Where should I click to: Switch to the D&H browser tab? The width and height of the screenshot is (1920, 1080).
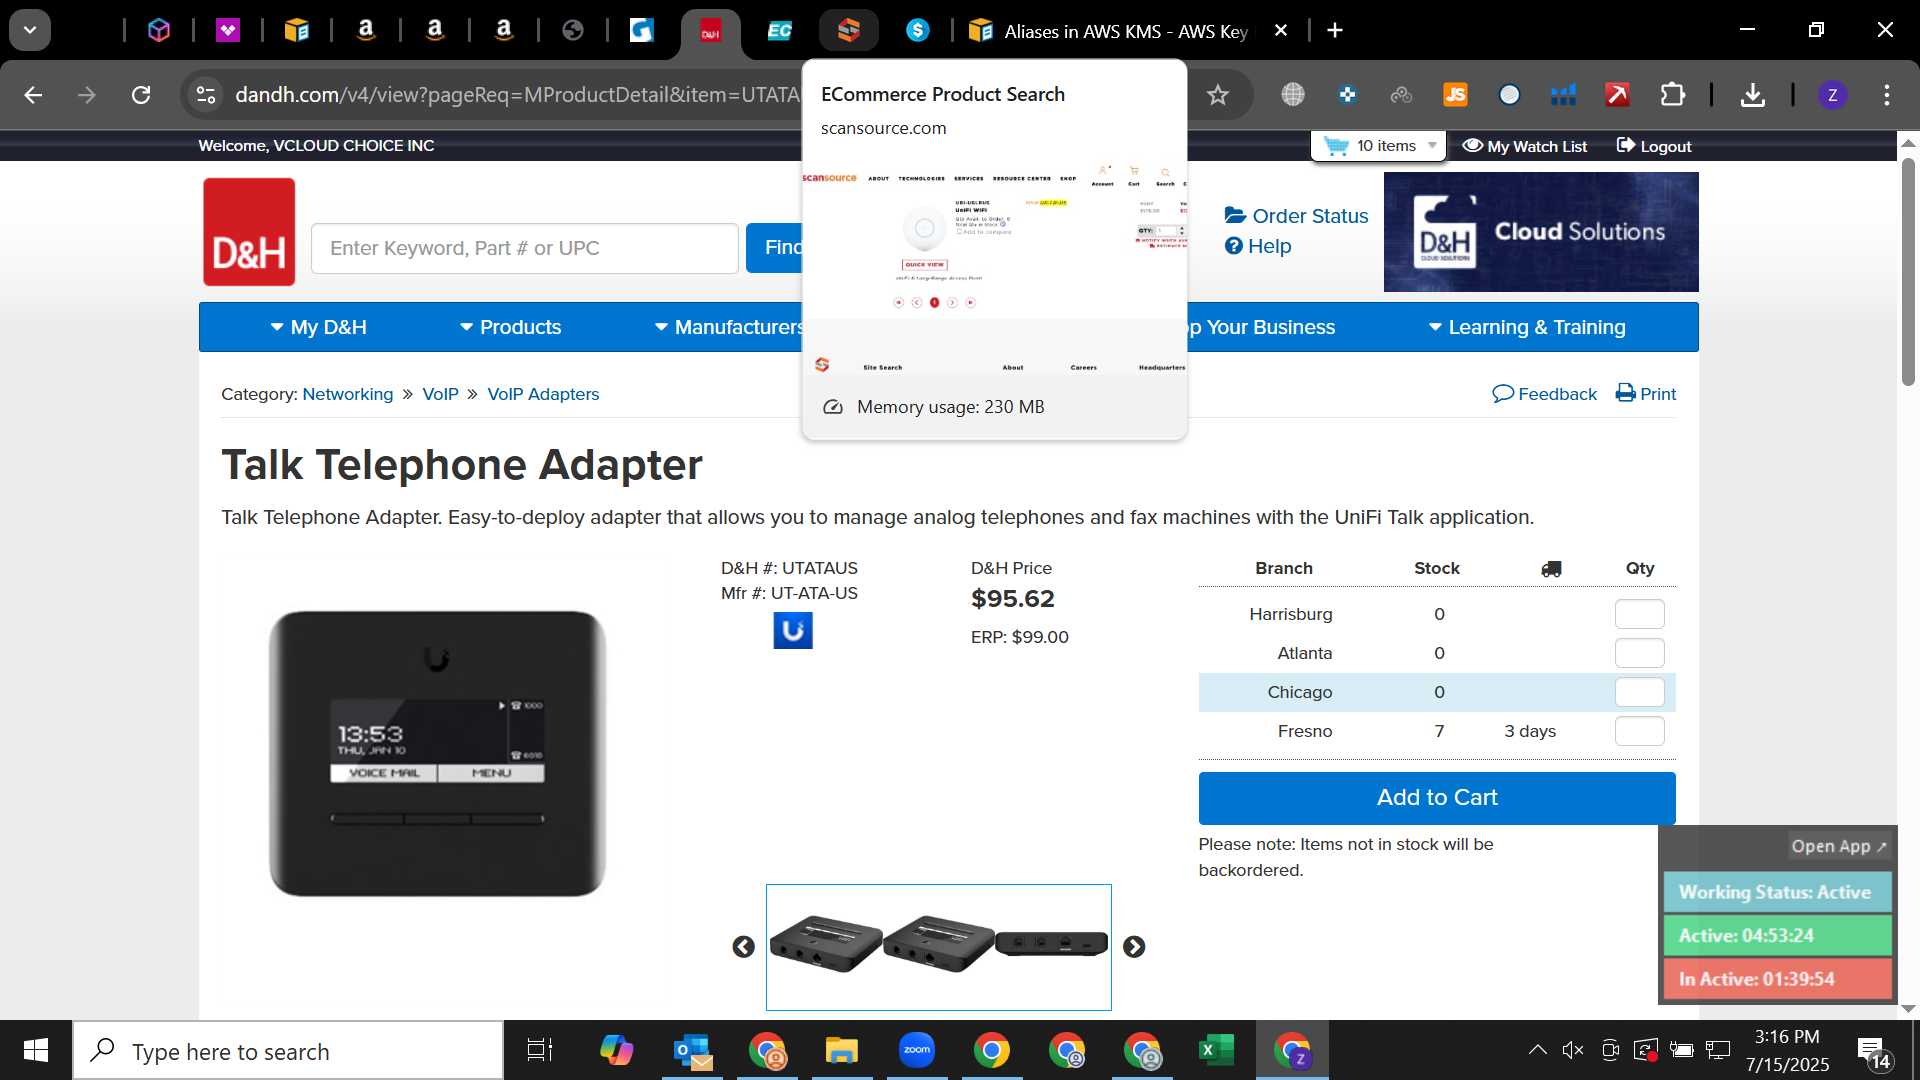pyautogui.click(x=710, y=31)
